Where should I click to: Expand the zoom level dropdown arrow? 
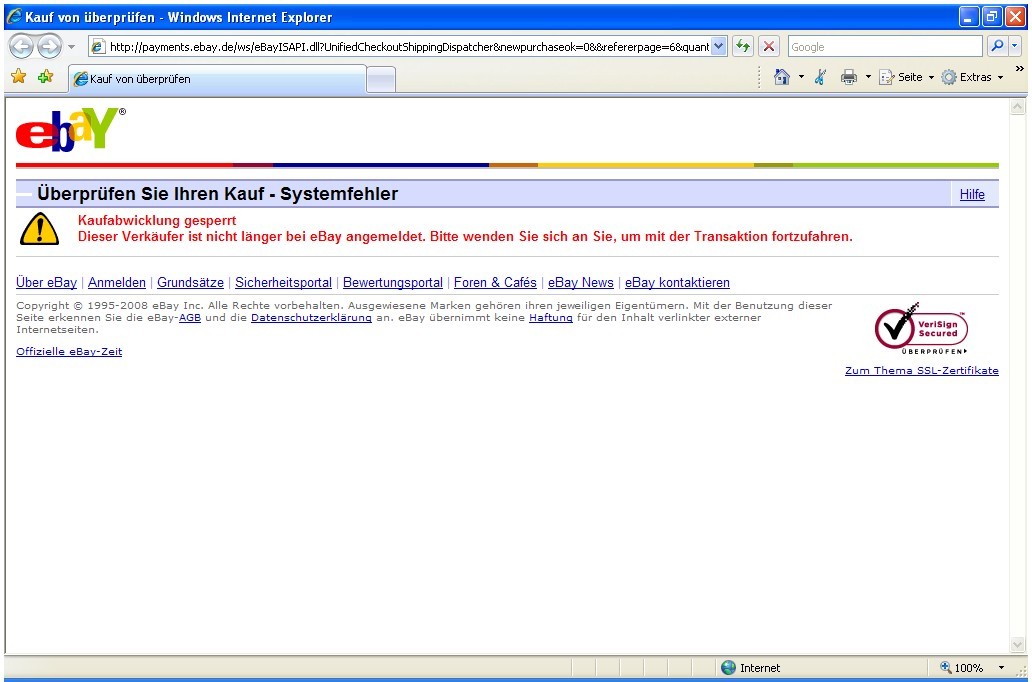(x=1002, y=668)
